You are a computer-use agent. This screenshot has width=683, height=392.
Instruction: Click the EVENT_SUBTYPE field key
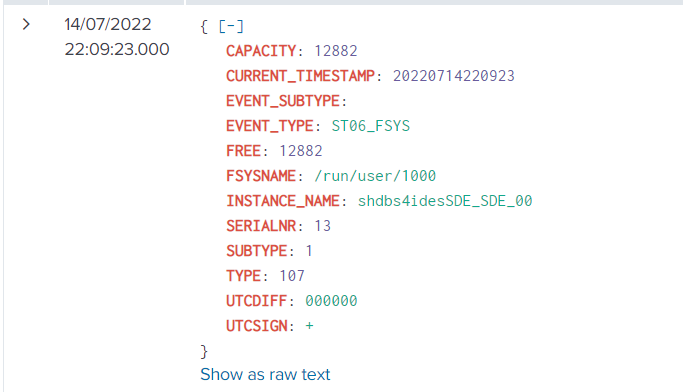(x=283, y=101)
